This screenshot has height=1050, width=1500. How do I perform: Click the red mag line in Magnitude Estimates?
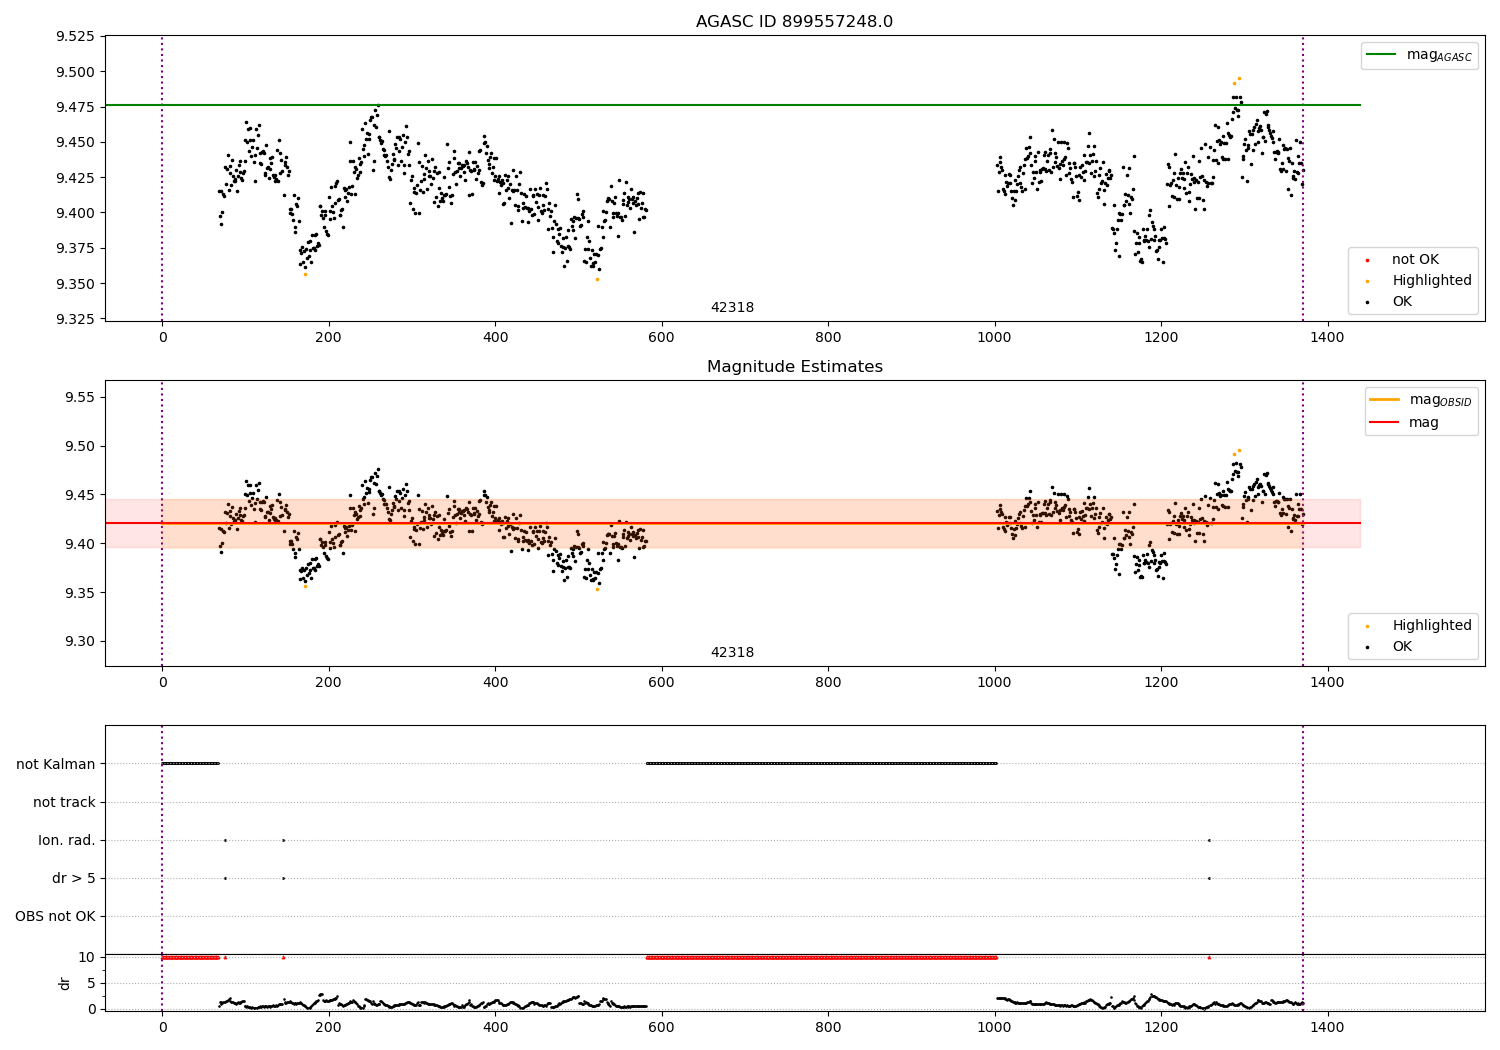point(732,523)
